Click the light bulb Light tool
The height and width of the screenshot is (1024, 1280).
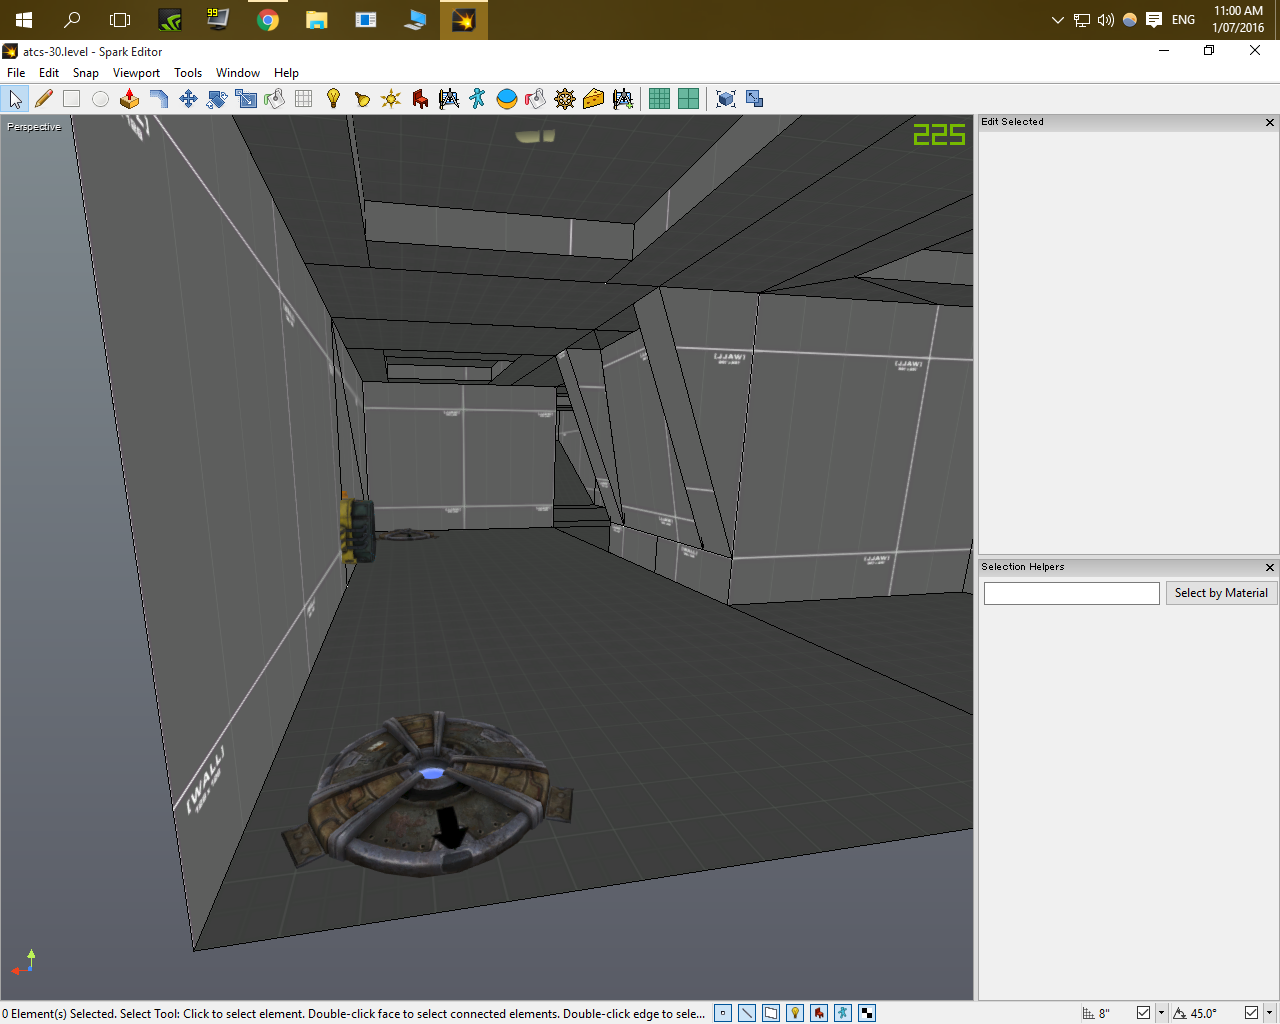[x=333, y=99]
